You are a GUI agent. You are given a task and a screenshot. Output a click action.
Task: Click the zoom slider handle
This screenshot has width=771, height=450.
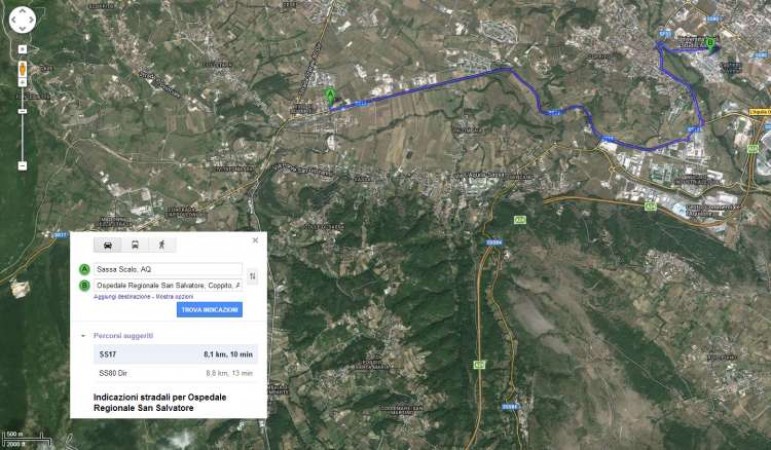(x=22, y=112)
